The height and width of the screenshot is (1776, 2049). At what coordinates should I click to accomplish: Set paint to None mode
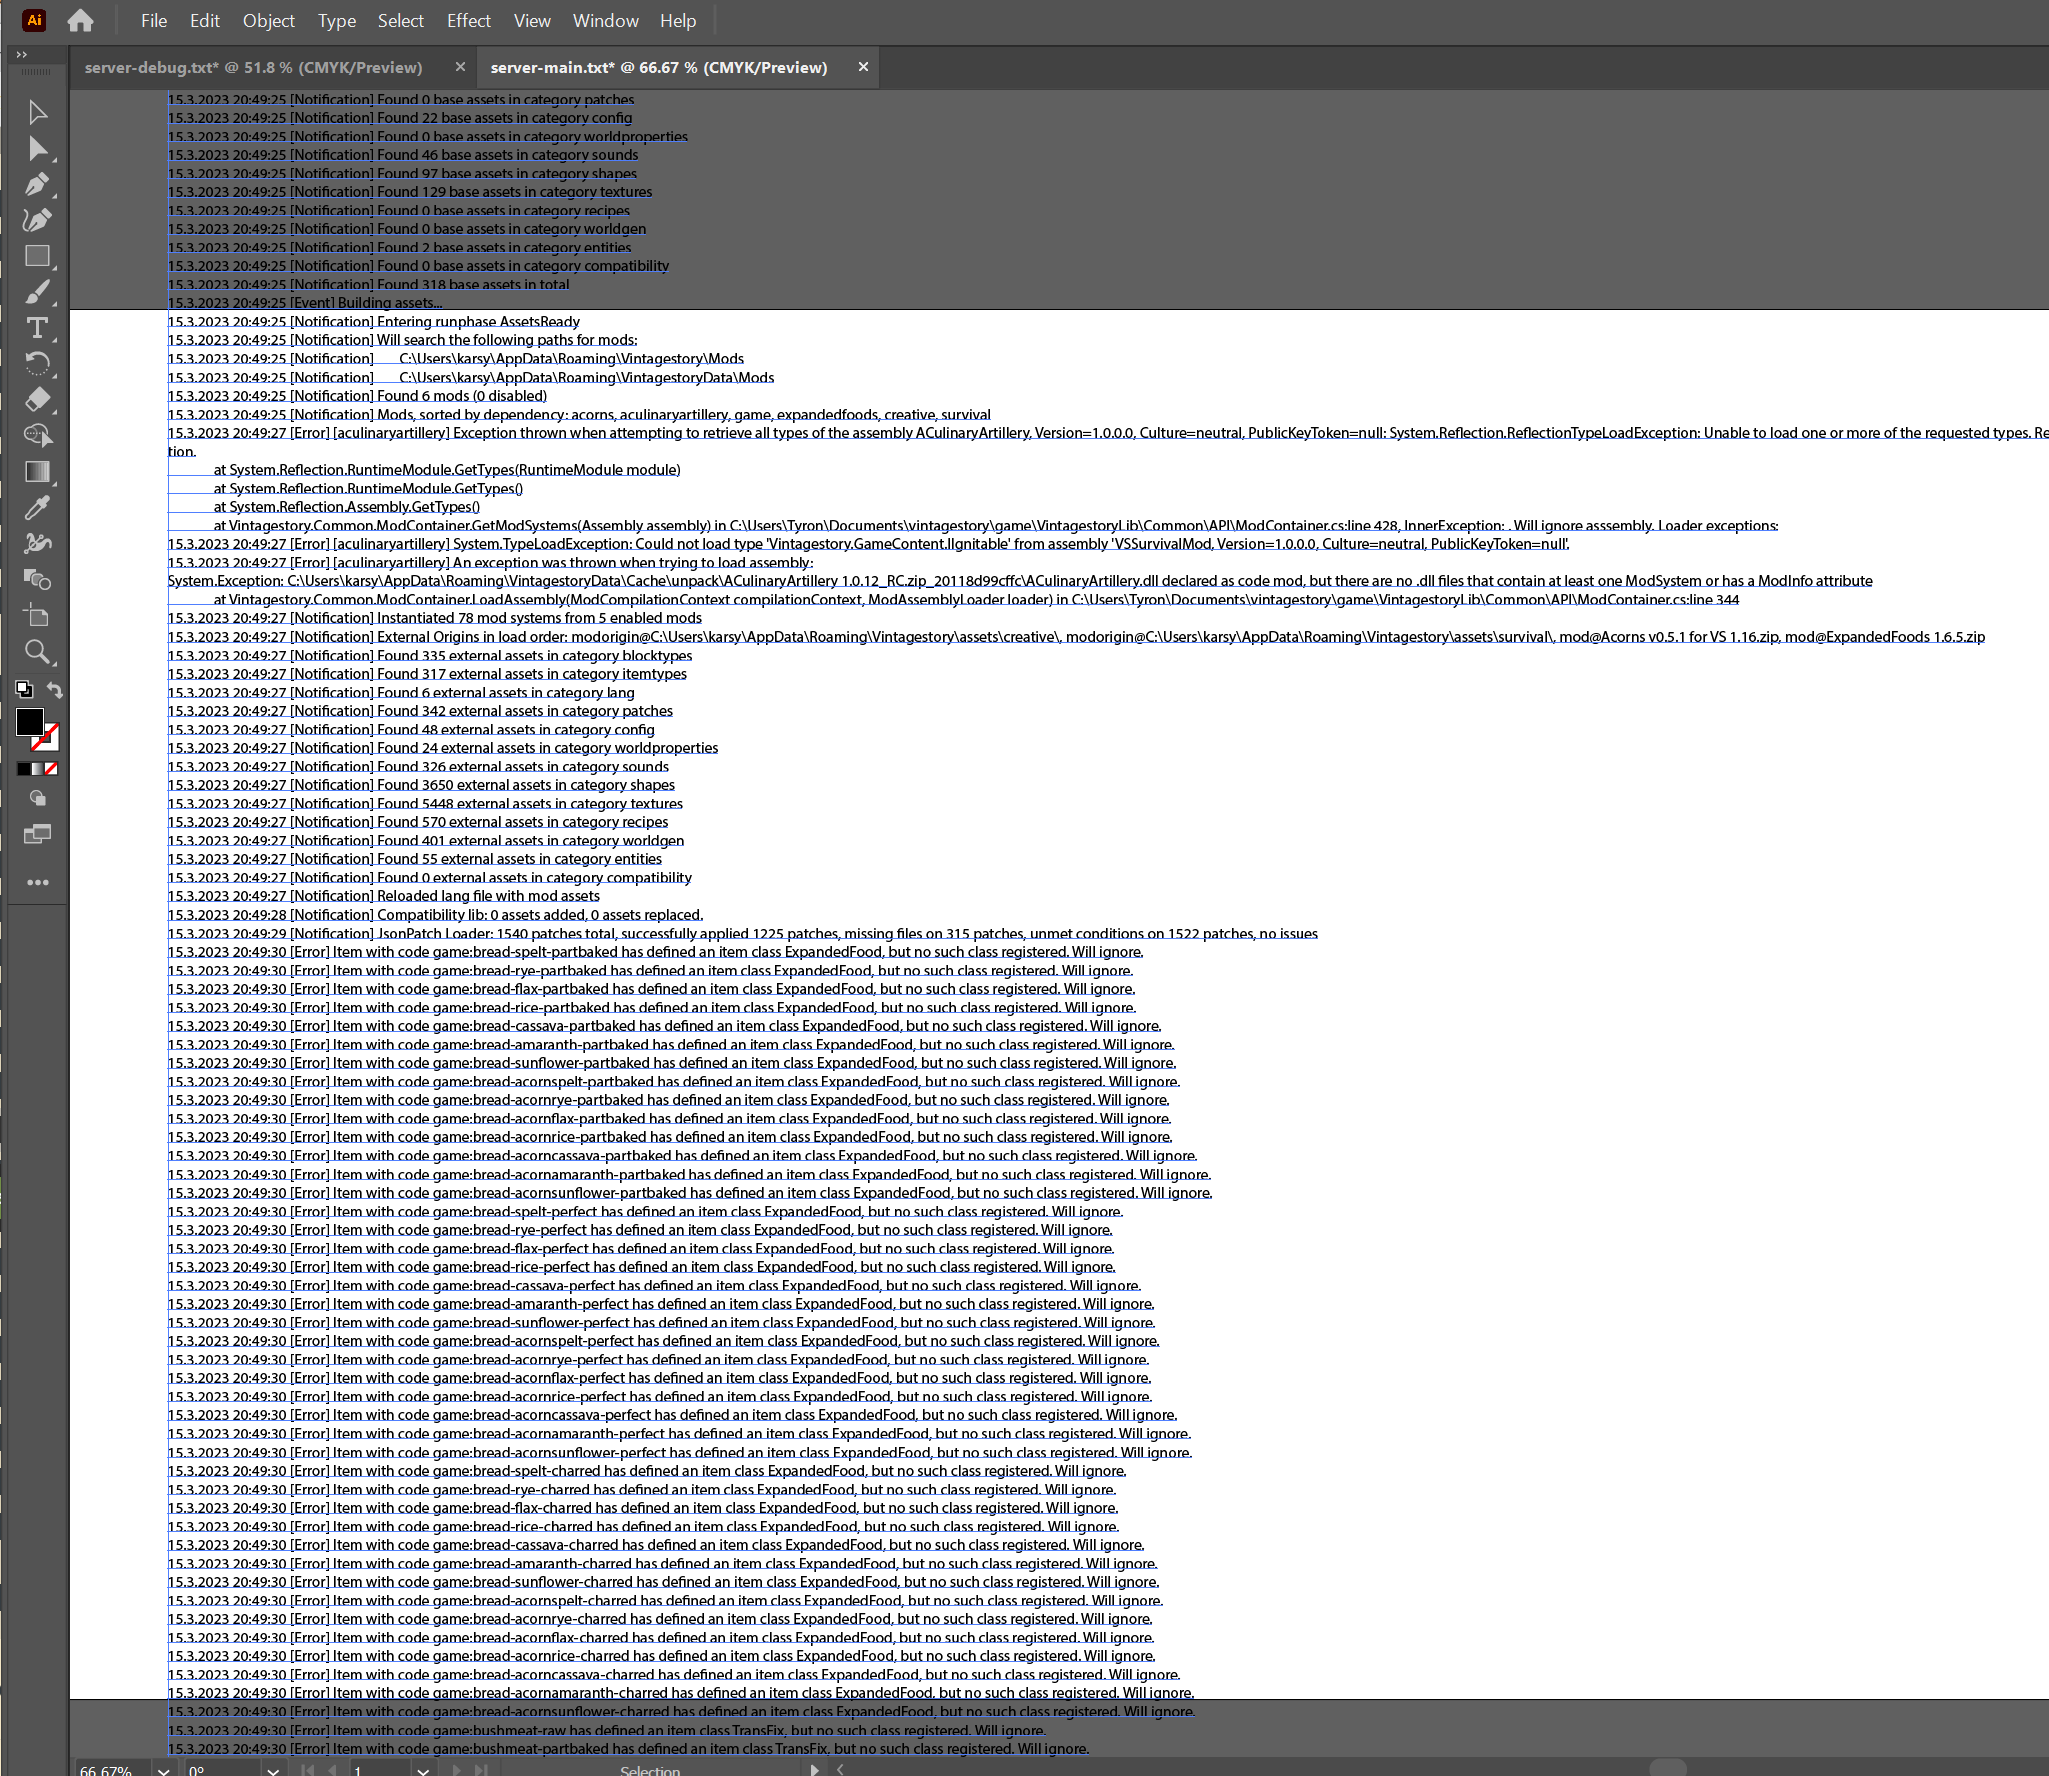point(52,769)
